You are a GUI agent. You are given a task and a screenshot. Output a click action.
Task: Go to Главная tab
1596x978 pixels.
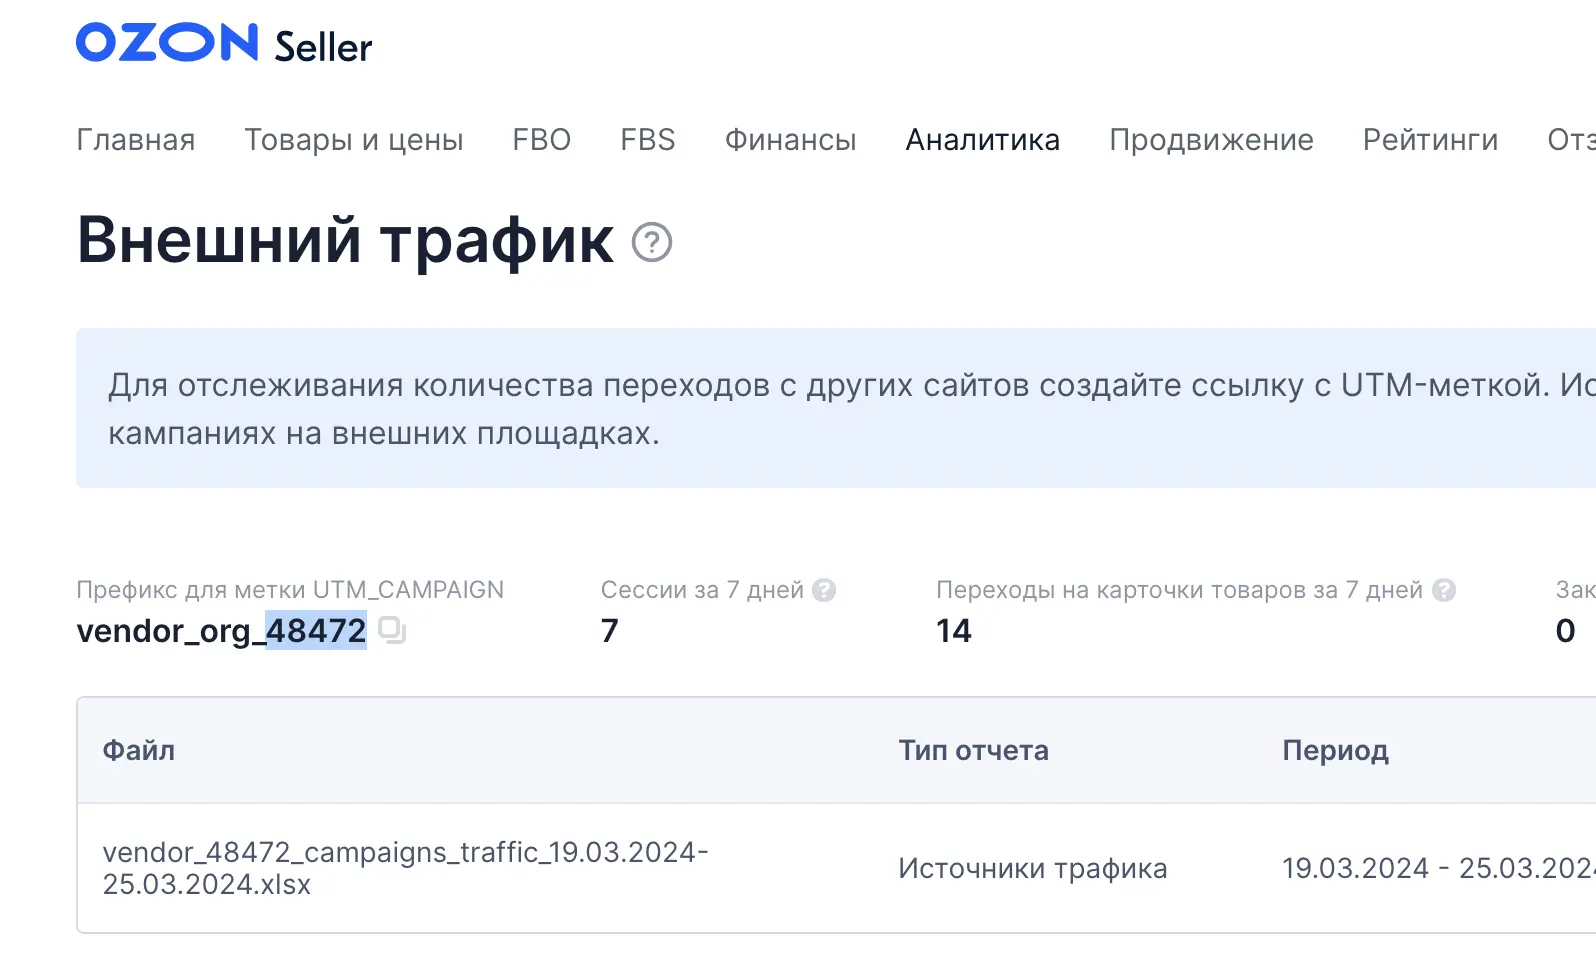pos(136,140)
